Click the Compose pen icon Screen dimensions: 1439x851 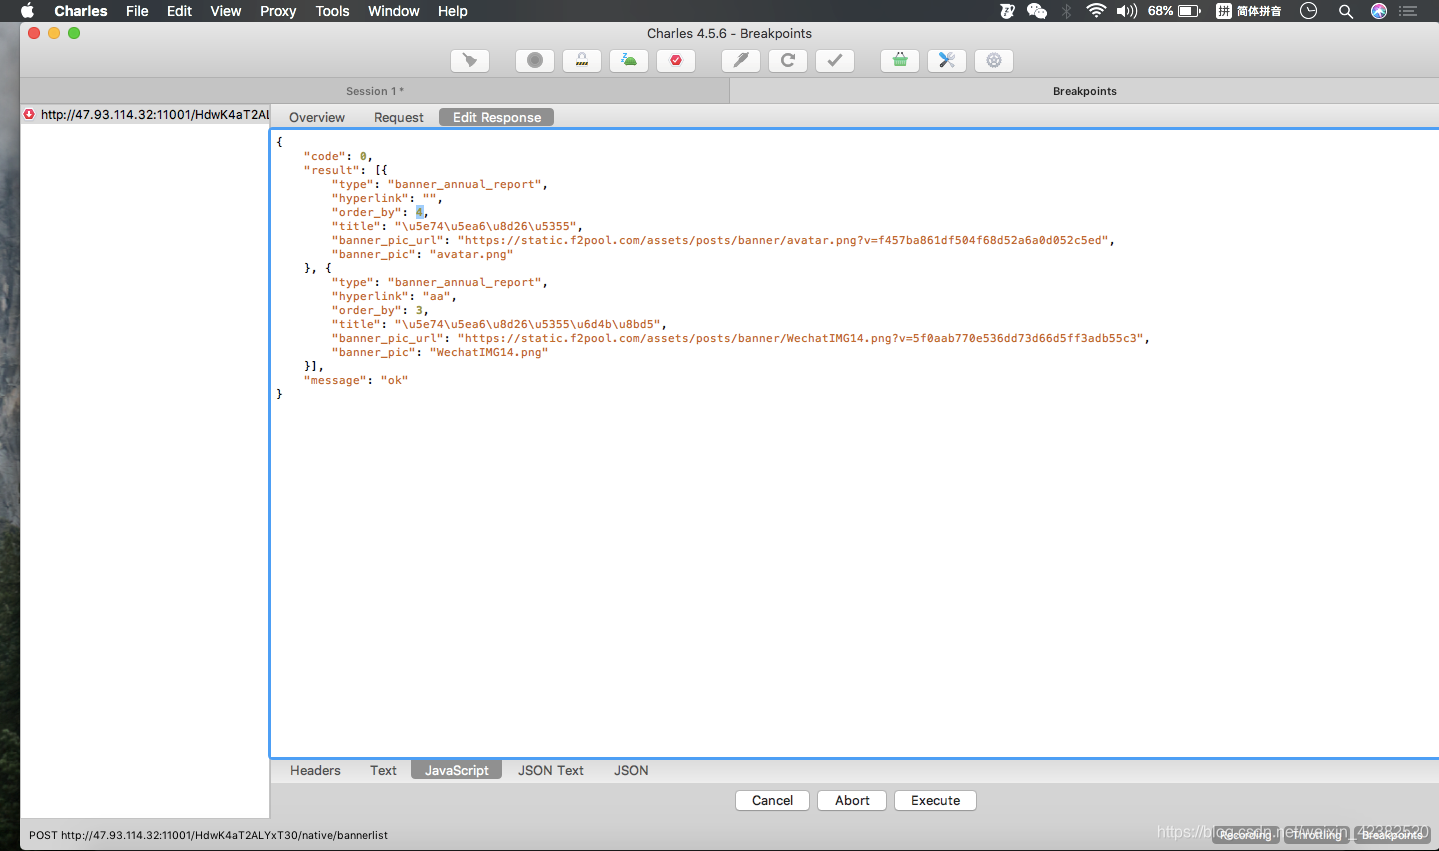pyautogui.click(x=741, y=61)
